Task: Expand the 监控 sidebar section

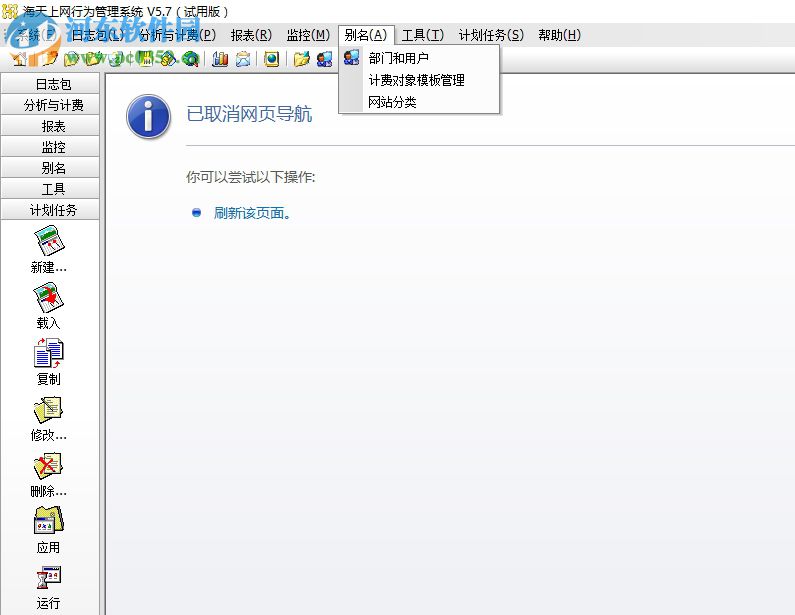Action: coord(50,147)
